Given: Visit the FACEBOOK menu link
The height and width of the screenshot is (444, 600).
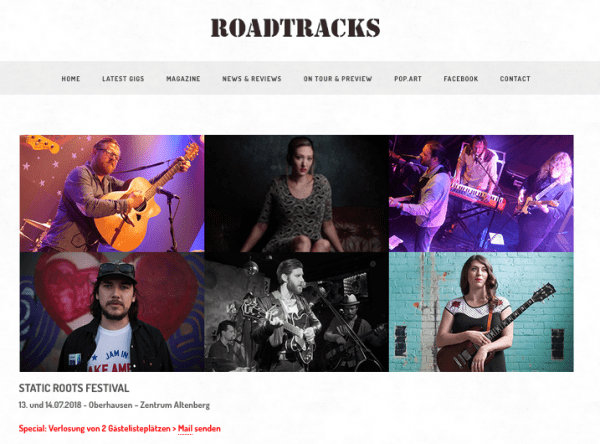Looking at the screenshot, I should [x=461, y=78].
